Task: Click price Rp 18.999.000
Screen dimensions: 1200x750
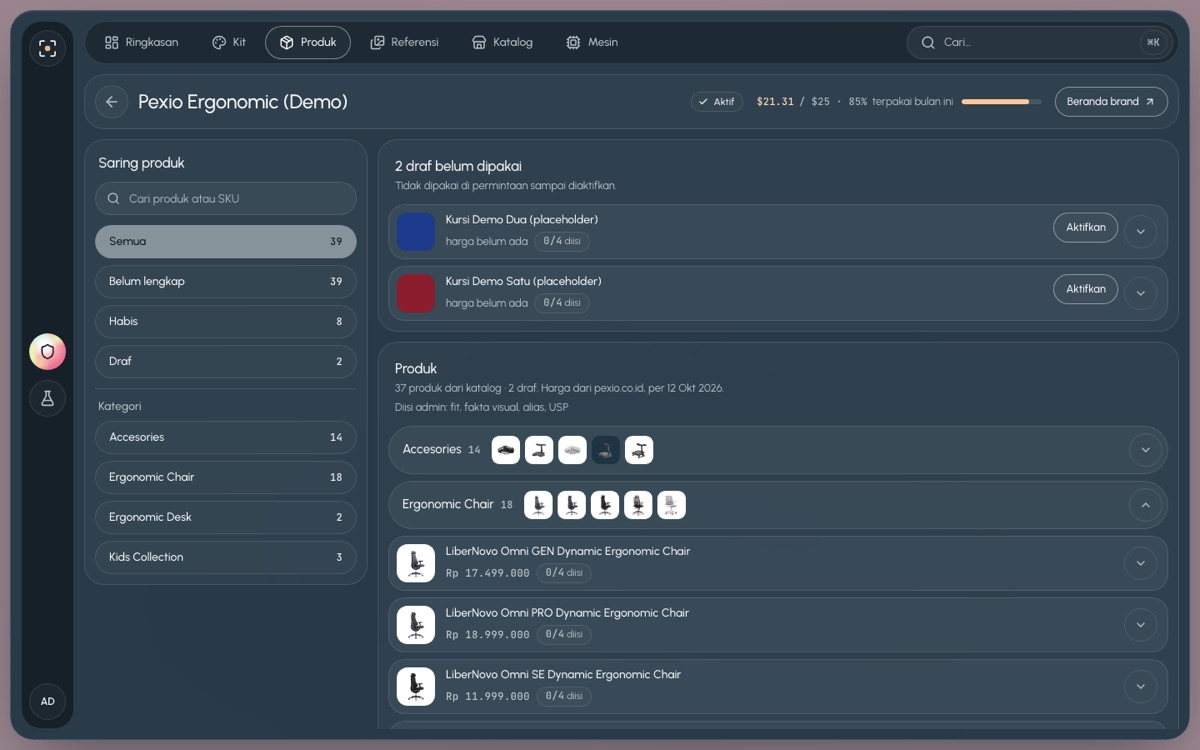Action: 488,635
